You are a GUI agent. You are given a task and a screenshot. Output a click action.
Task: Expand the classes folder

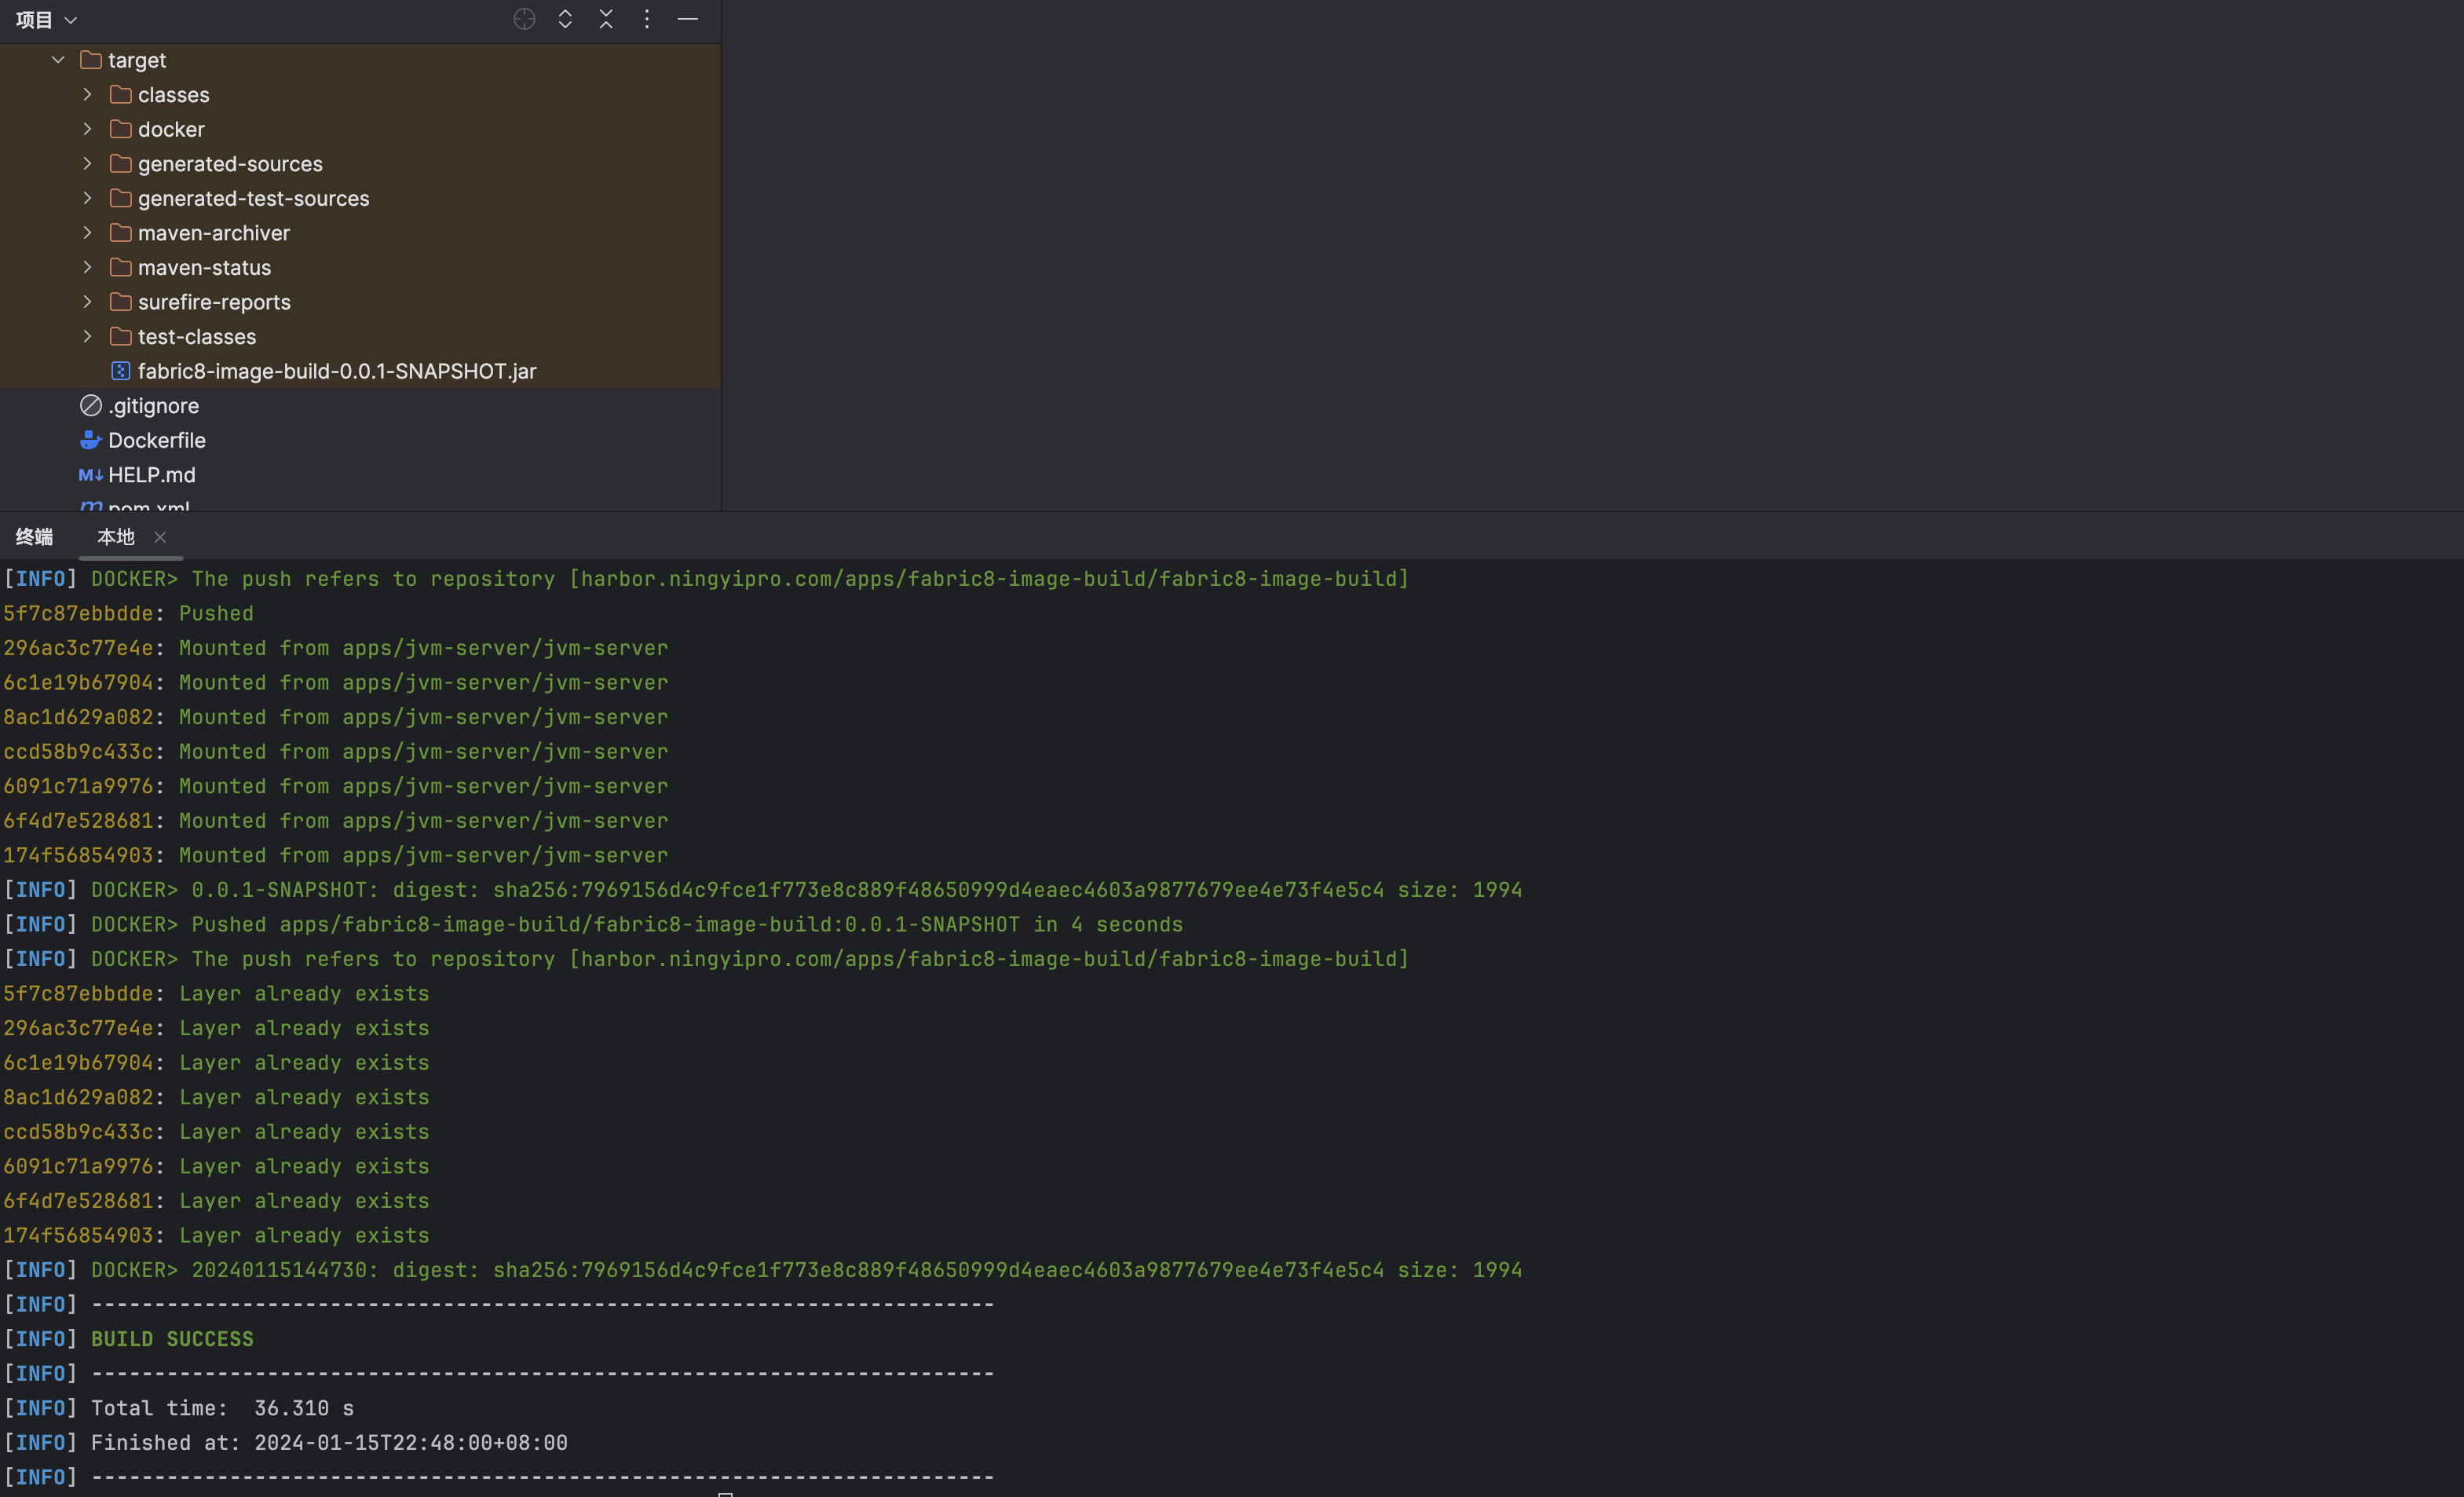(87, 95)
